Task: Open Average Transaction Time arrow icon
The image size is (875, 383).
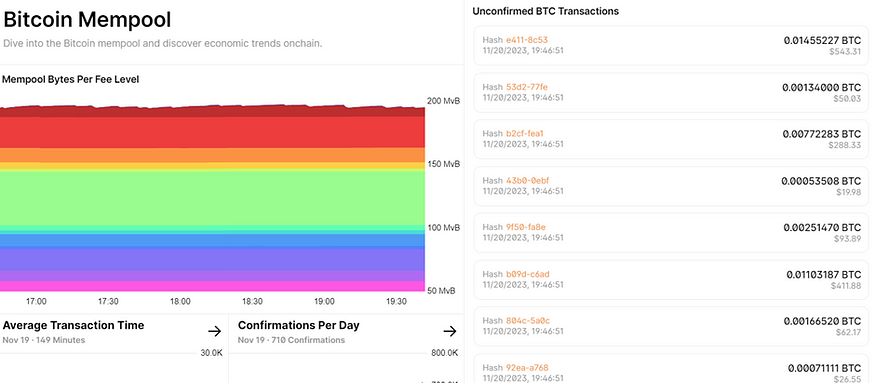Action: [x=214, y=332]
